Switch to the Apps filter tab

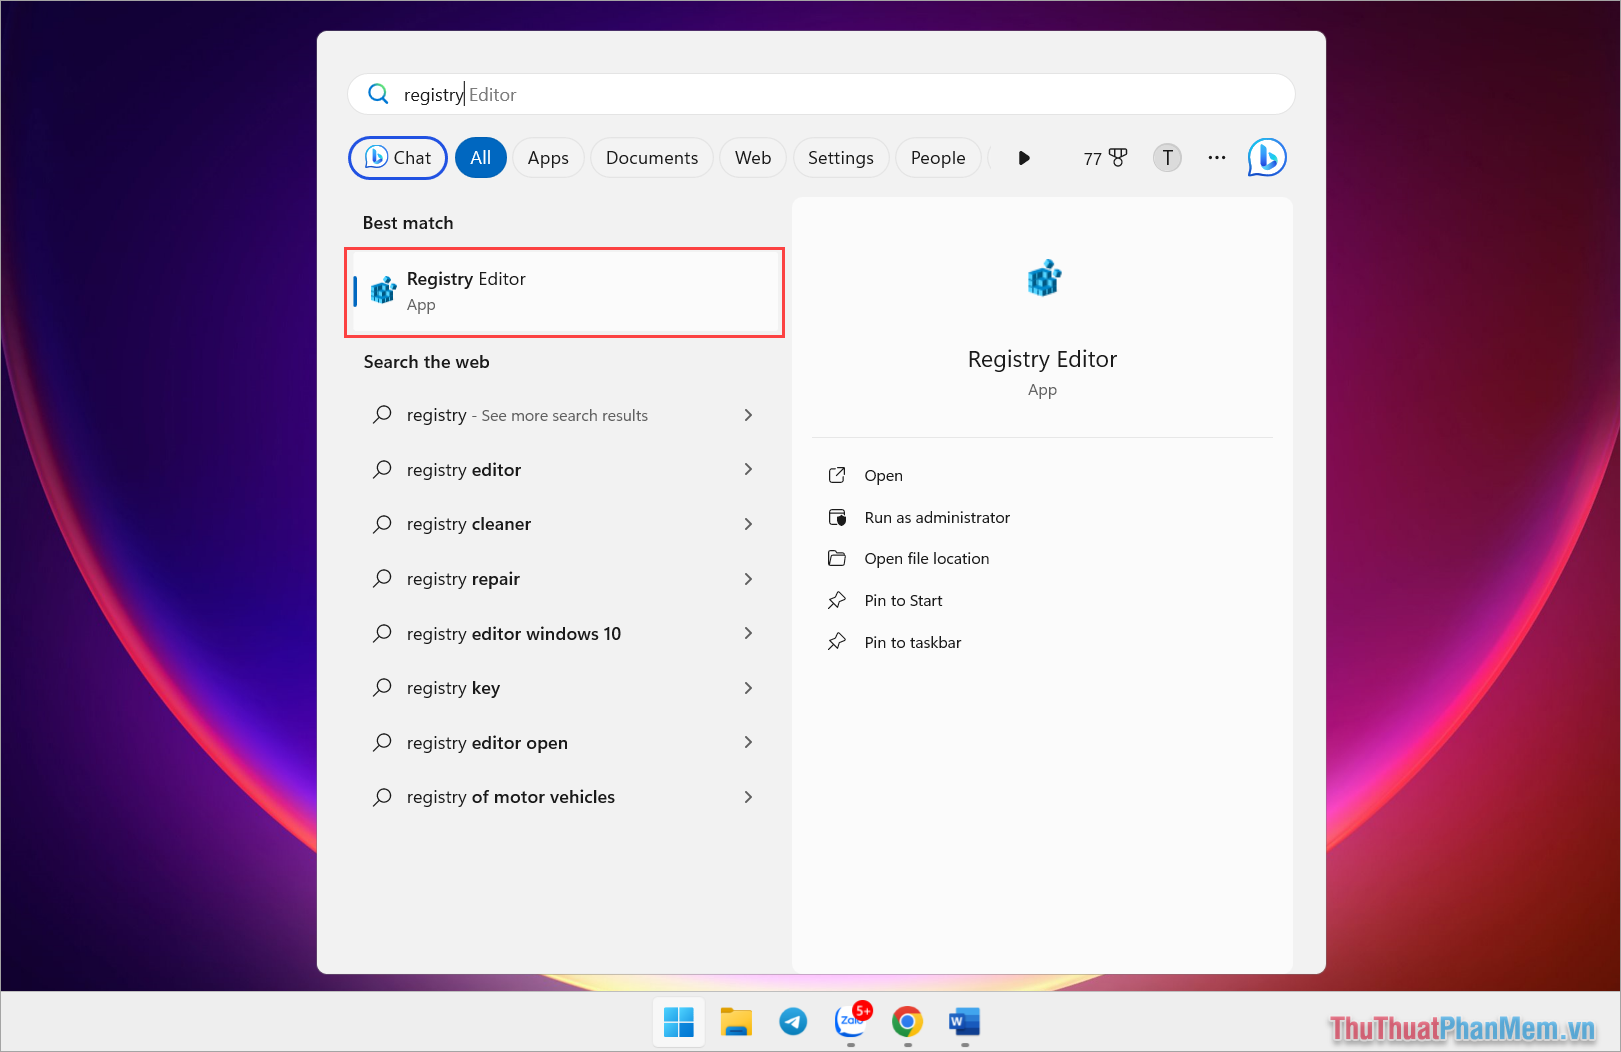click(x=548, y=157)
